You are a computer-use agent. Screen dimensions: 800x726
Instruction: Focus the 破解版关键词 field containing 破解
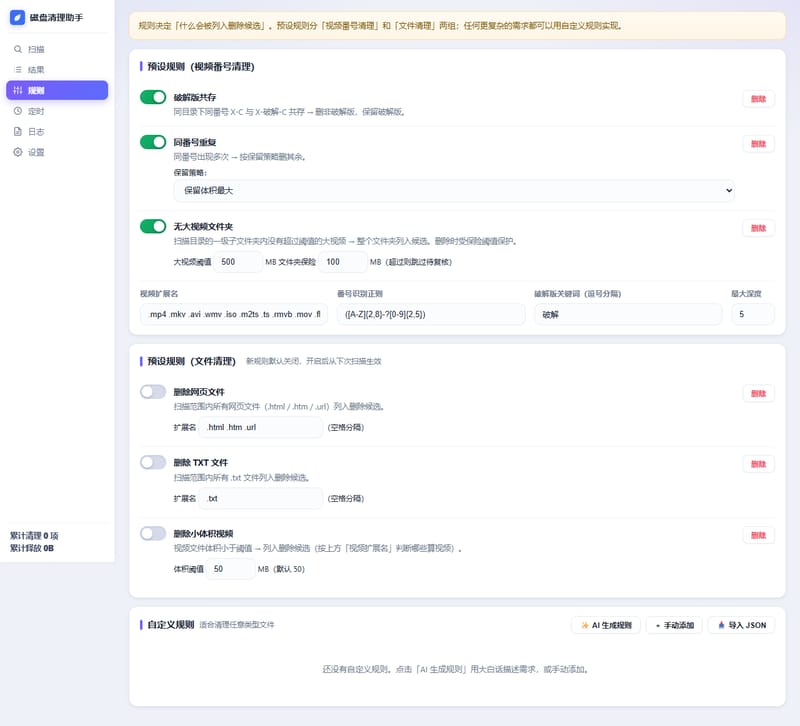[x=628, y=314]
